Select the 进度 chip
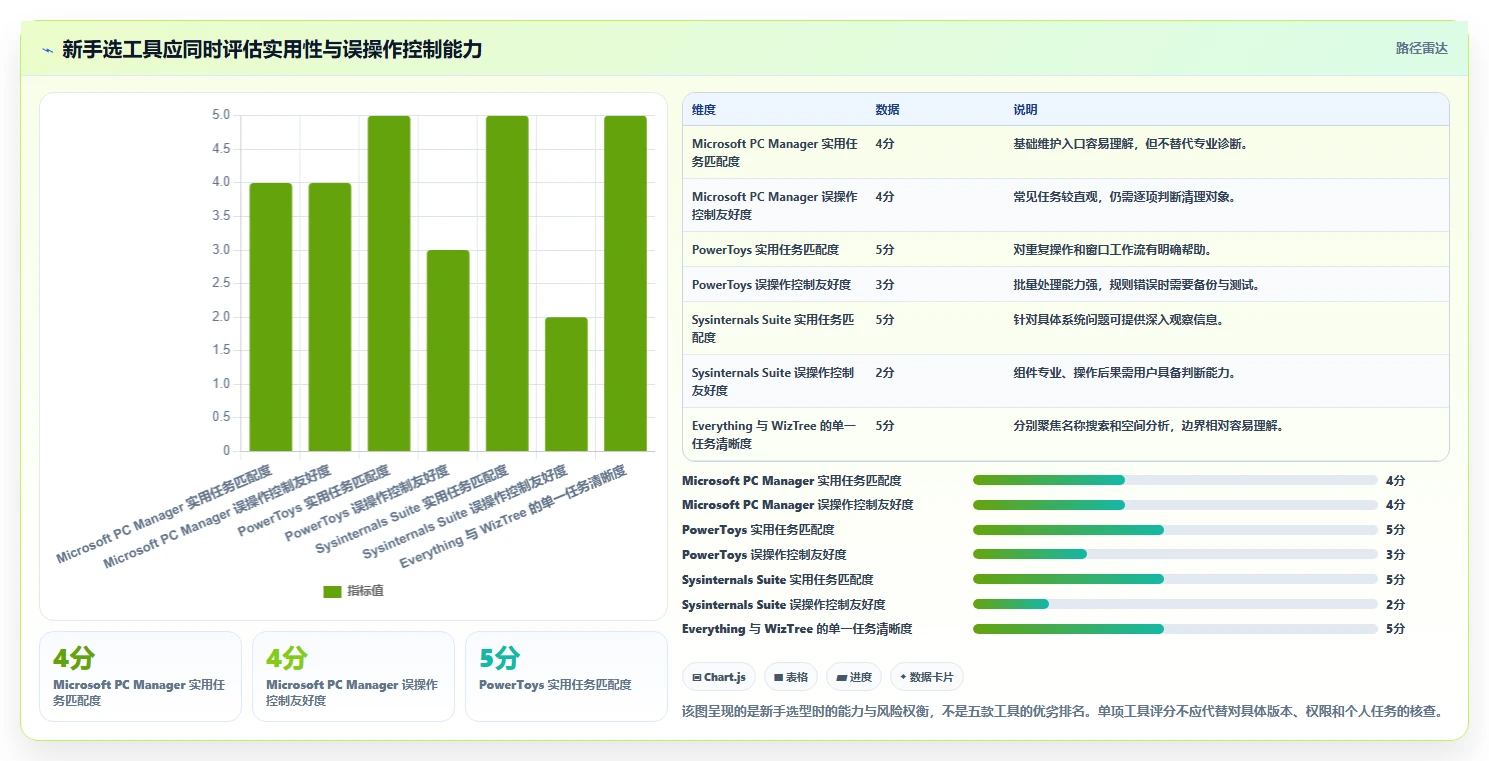This screenshot has width=1489, height=761. [x=854, y=677]
